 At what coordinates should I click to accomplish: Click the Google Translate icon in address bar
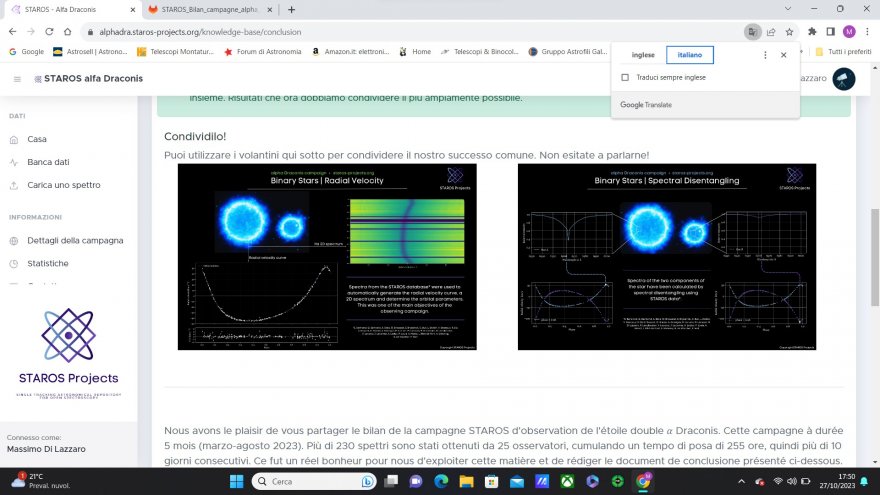click(x=751, y=31)
